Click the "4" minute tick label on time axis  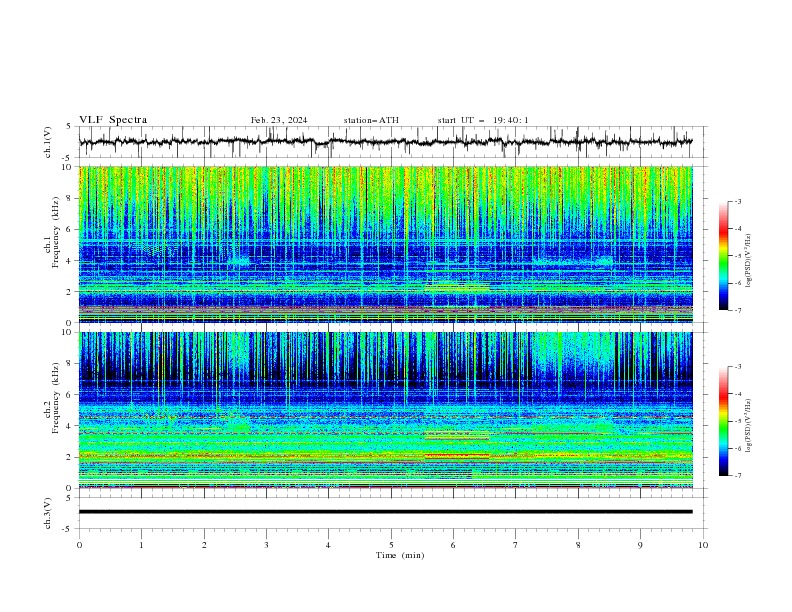click(329, 545)
